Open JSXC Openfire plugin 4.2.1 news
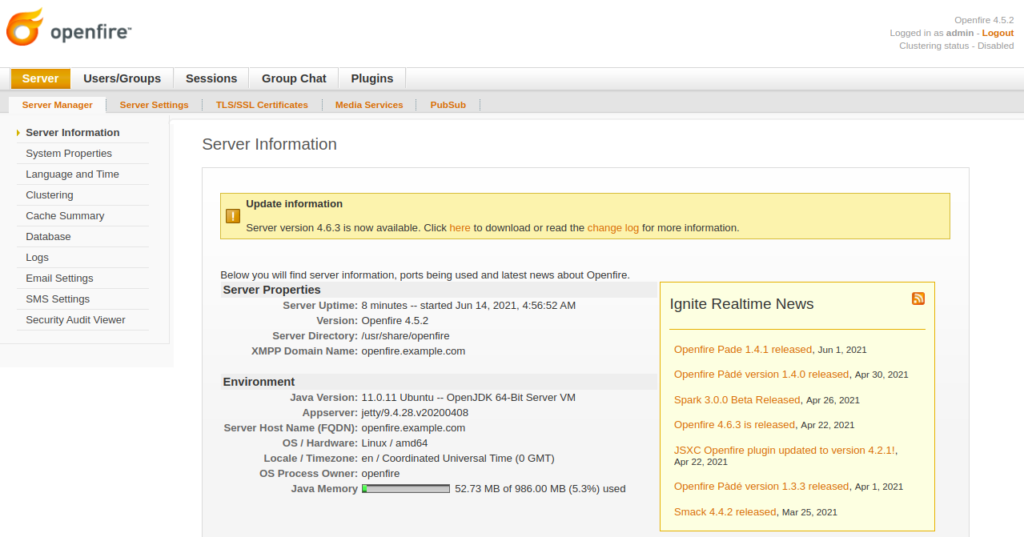The width and height of the screenshot is (1024, 537). 784,450
